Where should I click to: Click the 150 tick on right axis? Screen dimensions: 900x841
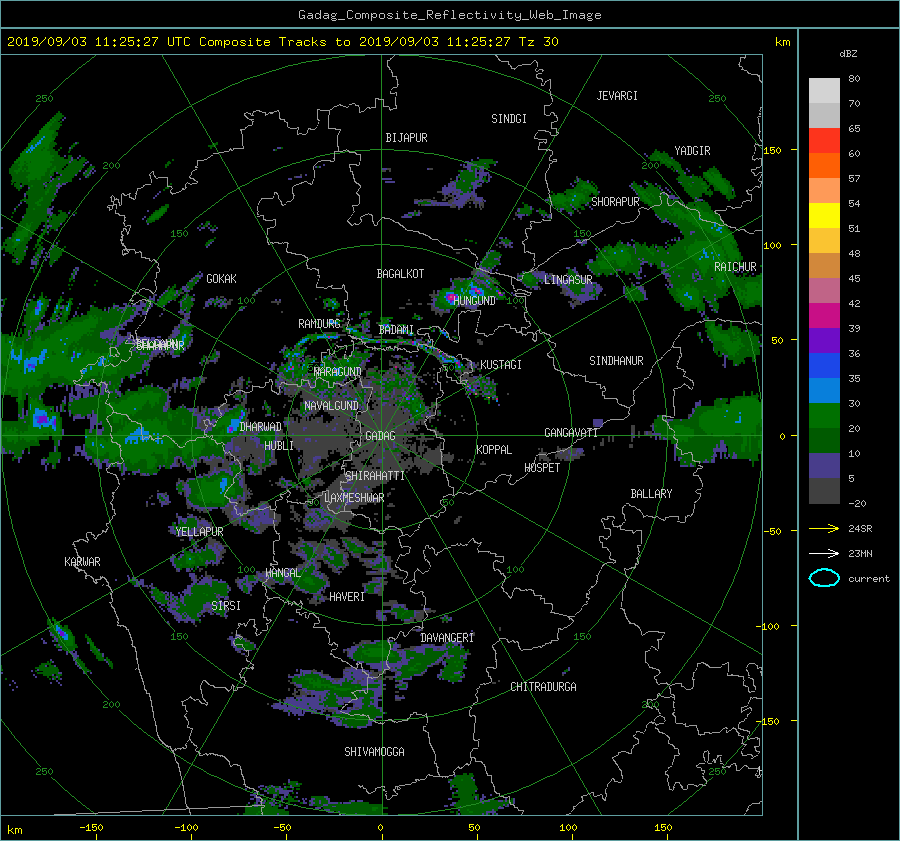pos(773,150)
